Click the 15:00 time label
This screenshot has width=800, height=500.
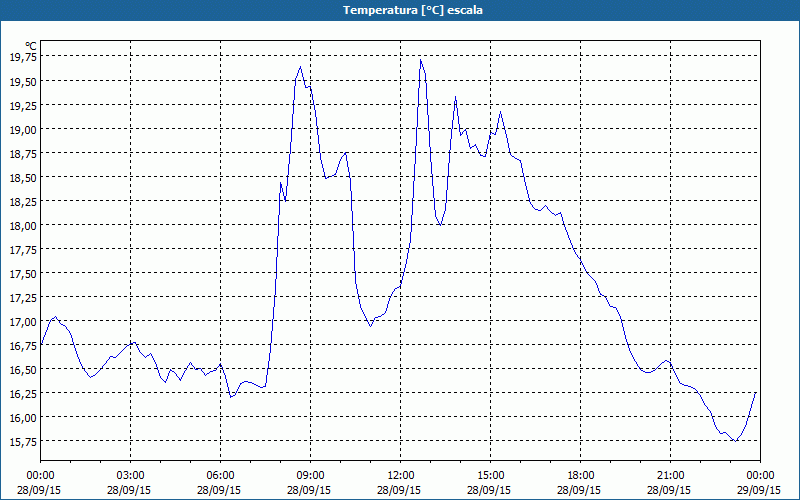point(491,475)
